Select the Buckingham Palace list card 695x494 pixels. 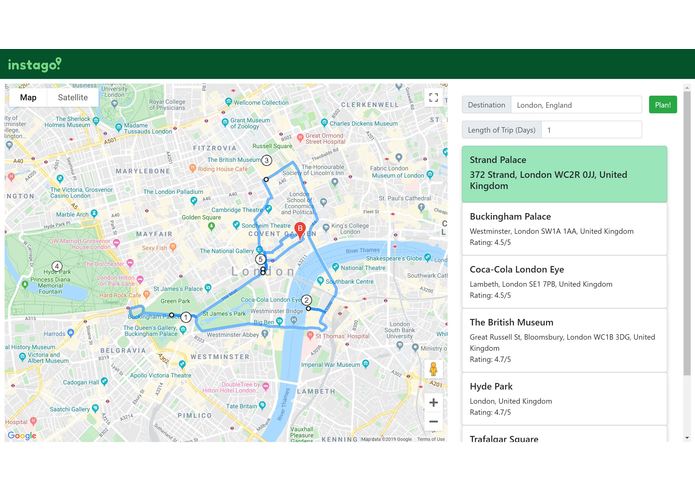[x=564, y=229]
